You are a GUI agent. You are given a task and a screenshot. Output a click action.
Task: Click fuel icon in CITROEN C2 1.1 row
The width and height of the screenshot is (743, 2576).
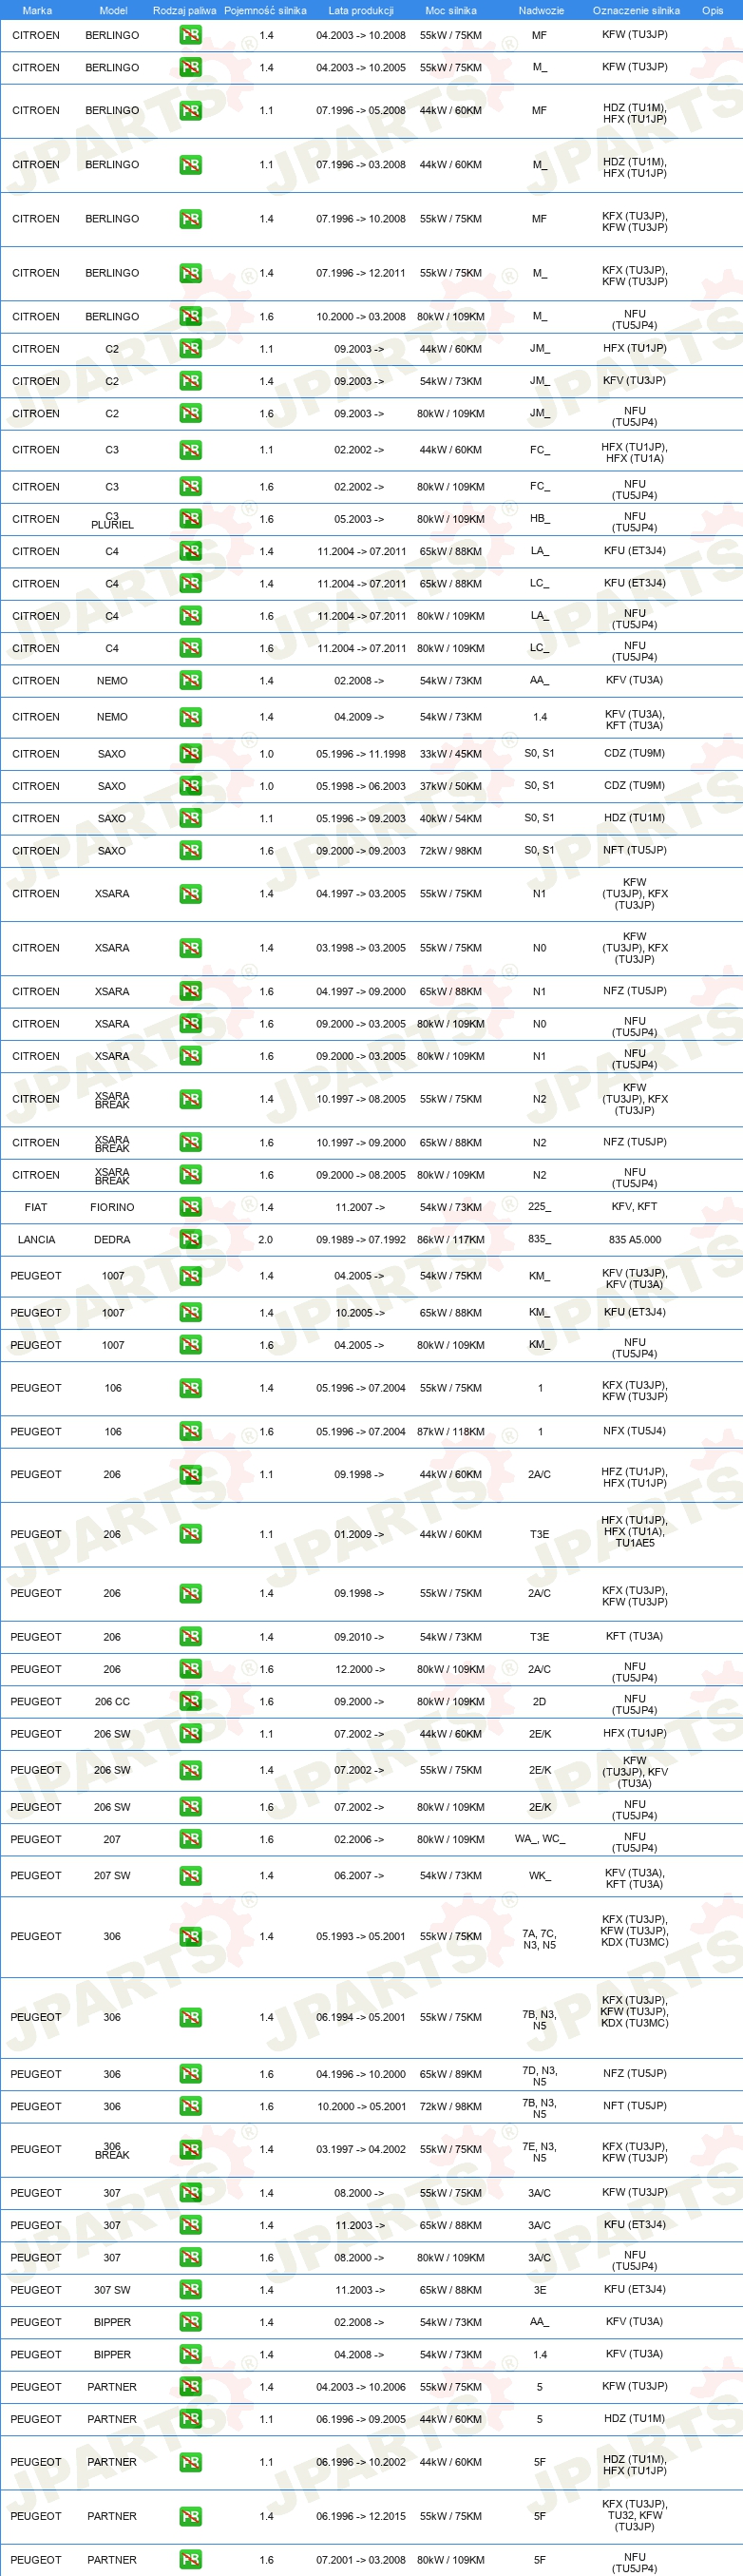point(190,349)
